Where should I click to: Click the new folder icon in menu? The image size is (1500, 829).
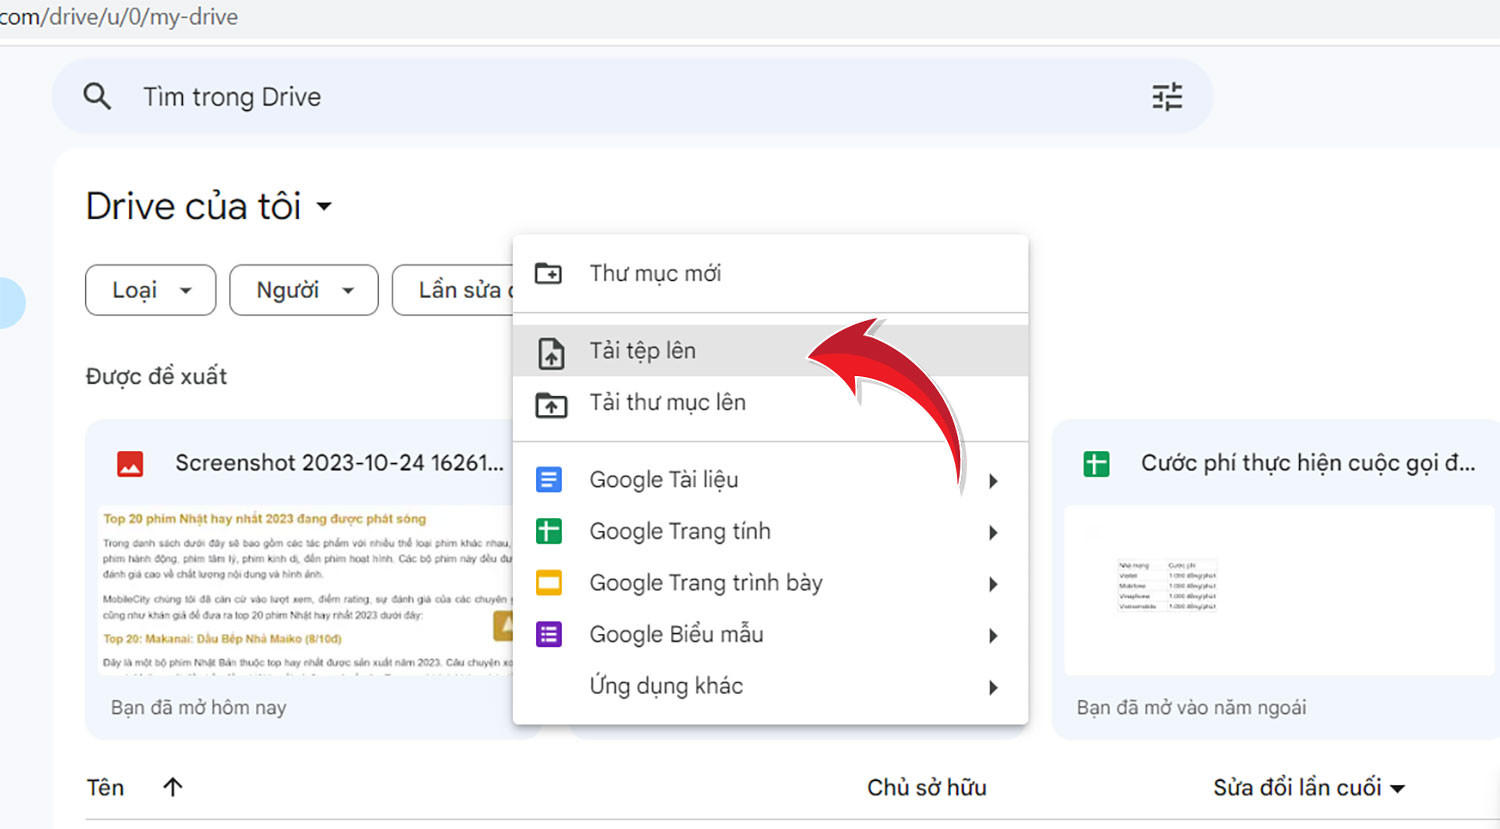[548, 273]
